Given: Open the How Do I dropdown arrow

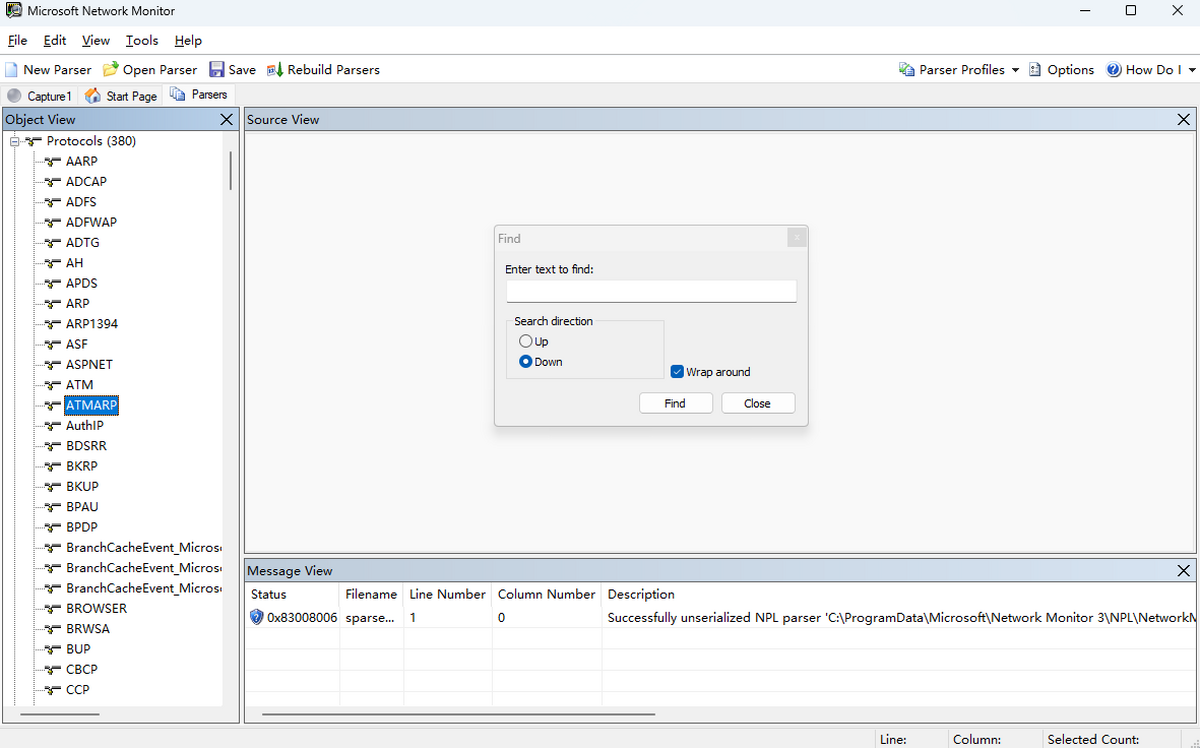Looking at the screenshot, I should (x=1192, y=70).
